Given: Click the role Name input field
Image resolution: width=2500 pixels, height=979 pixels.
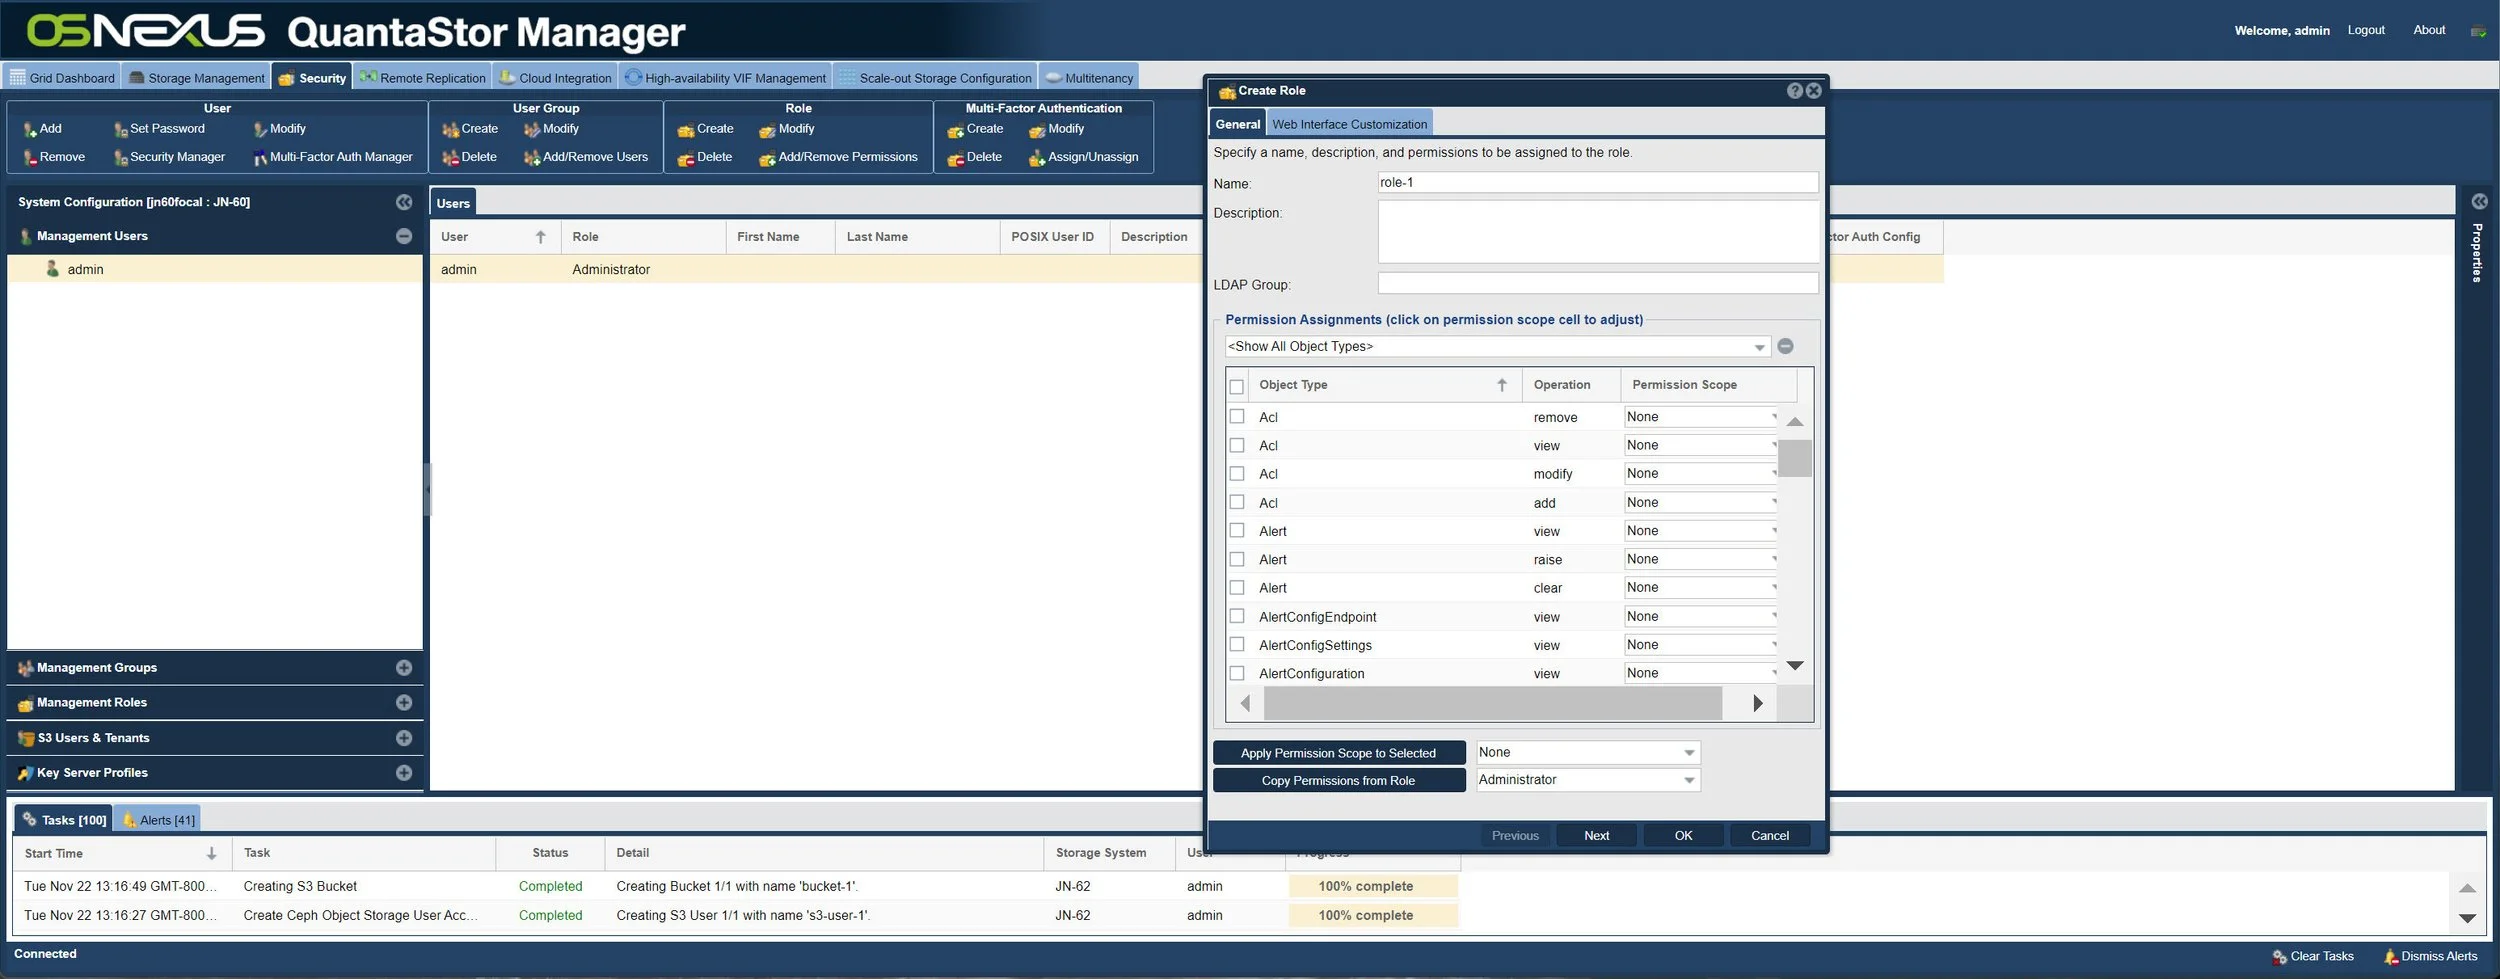Looking at the screenshot, I should (x=1597, y=183).
